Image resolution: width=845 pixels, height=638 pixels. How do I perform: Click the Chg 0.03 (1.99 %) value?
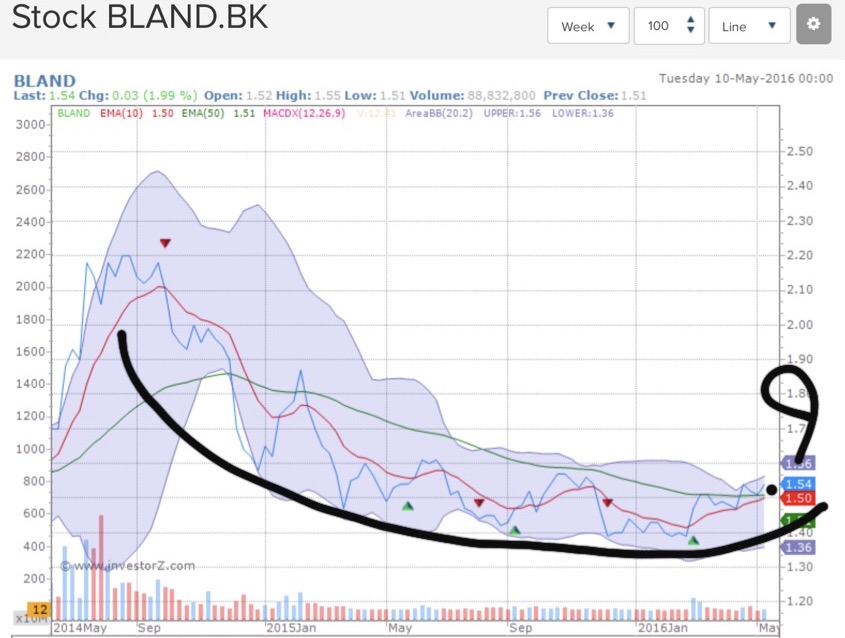(155, 96)
